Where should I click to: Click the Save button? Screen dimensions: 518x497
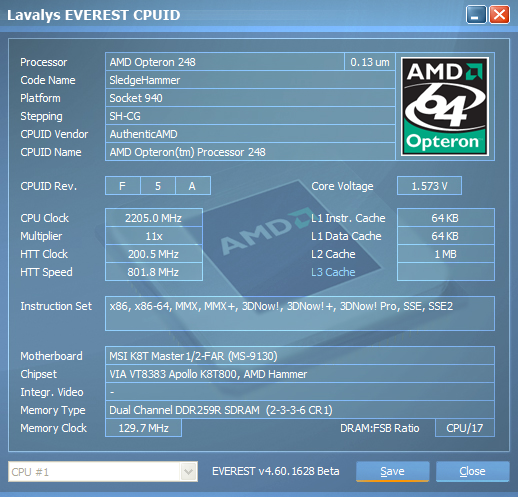tap(392, 471)
